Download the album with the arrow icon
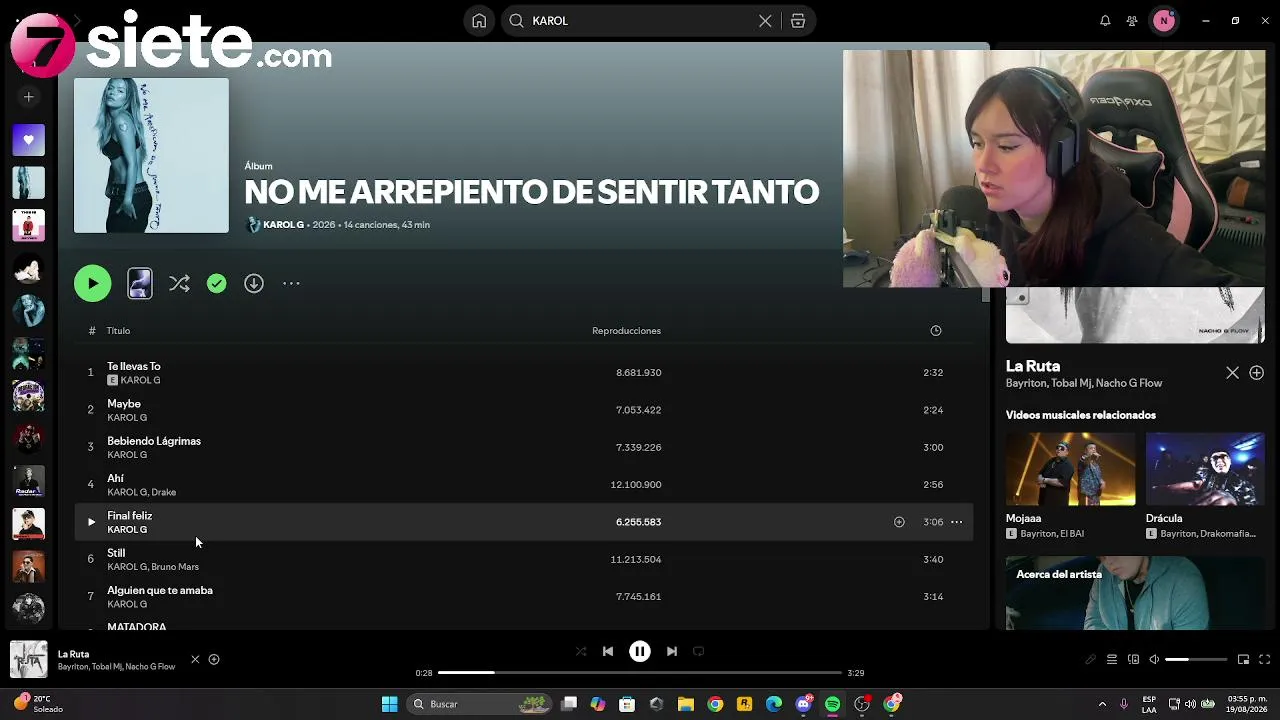This screenshot has width=1280, height=720. 254,284
